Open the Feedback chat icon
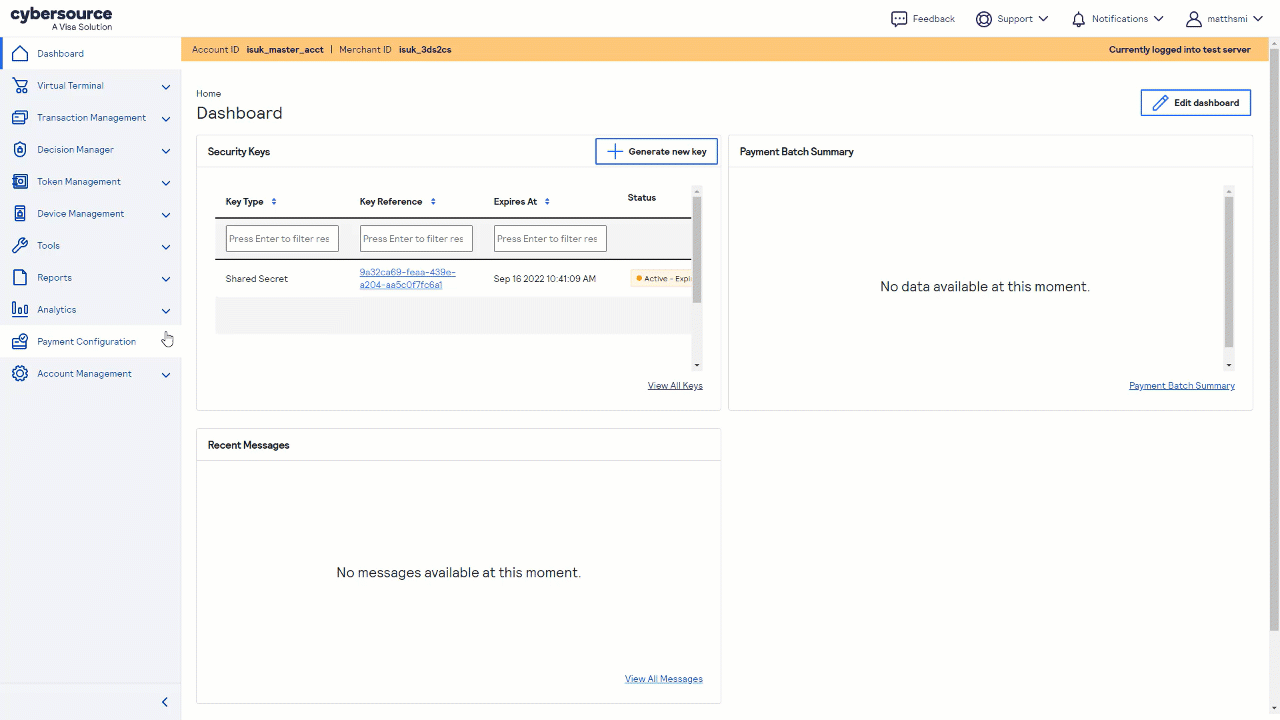Image resolution: width=1280 pixels, height=720 pixels. 899,19
